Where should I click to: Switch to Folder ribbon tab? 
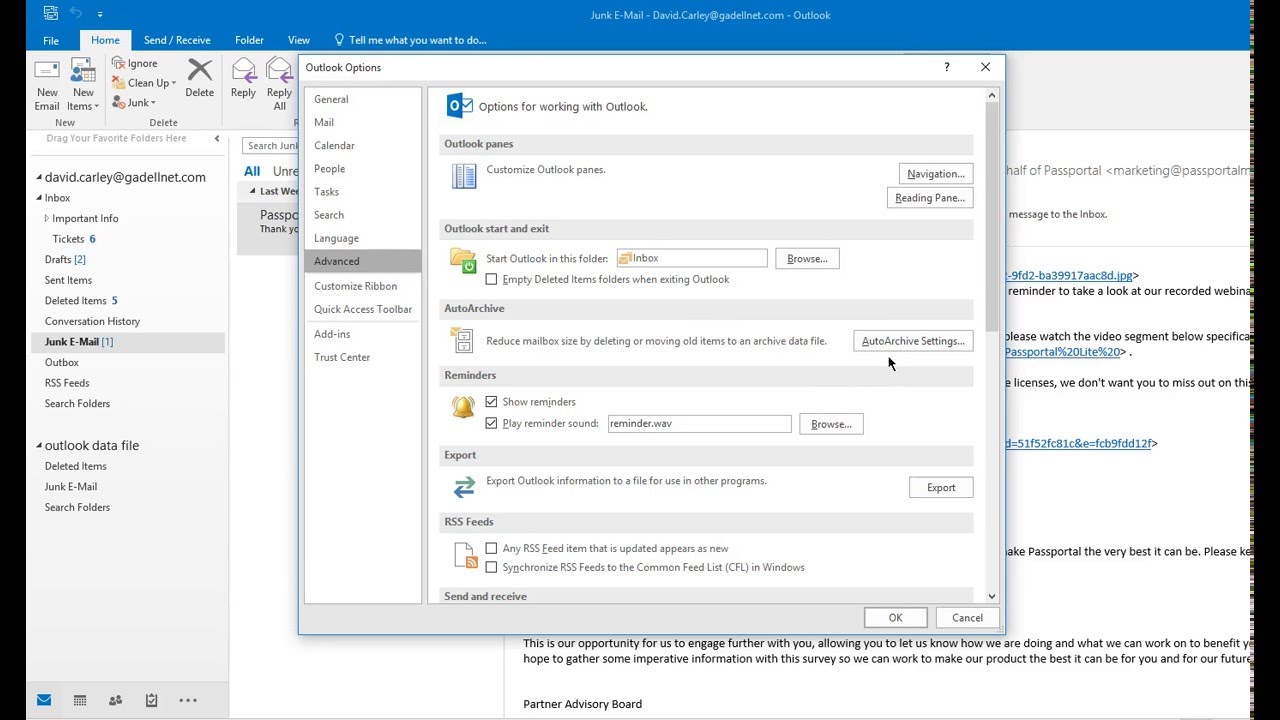249,40
